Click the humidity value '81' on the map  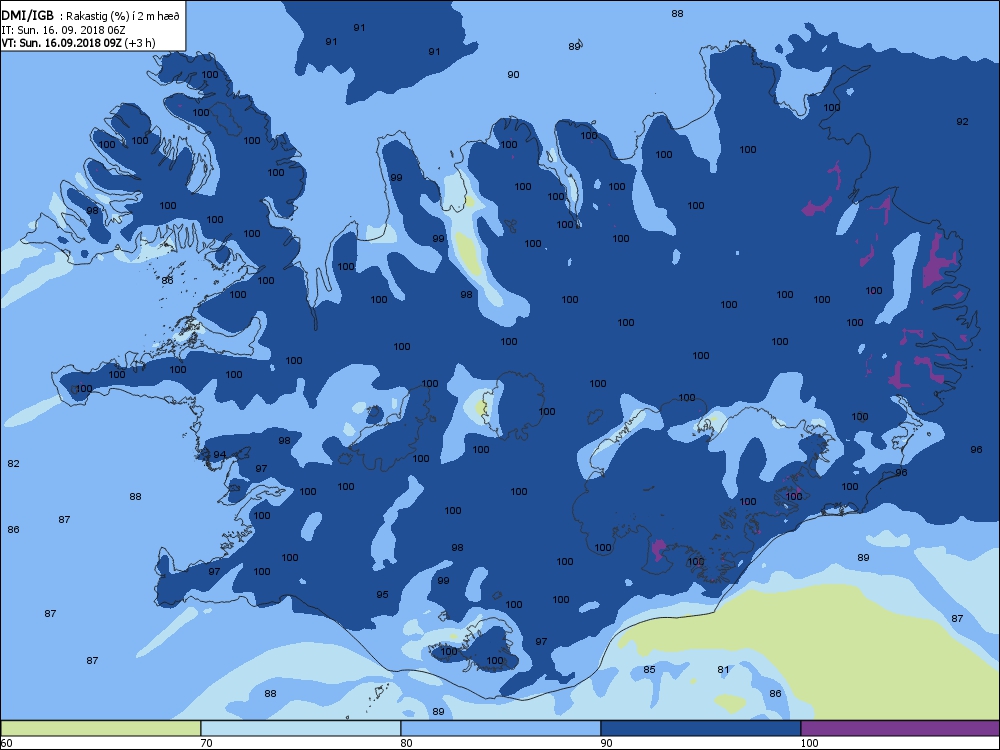pos(723,670)
